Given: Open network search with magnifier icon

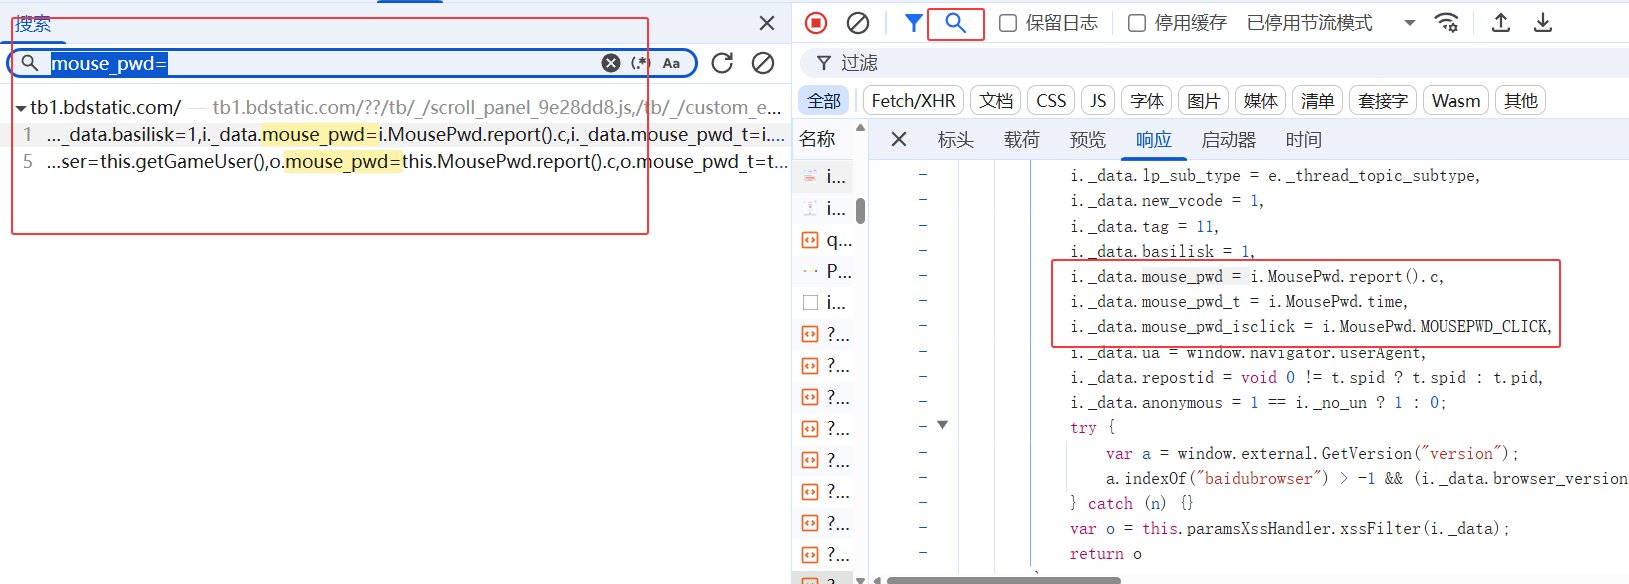Looking at the screenshot, I should point(956,23).
